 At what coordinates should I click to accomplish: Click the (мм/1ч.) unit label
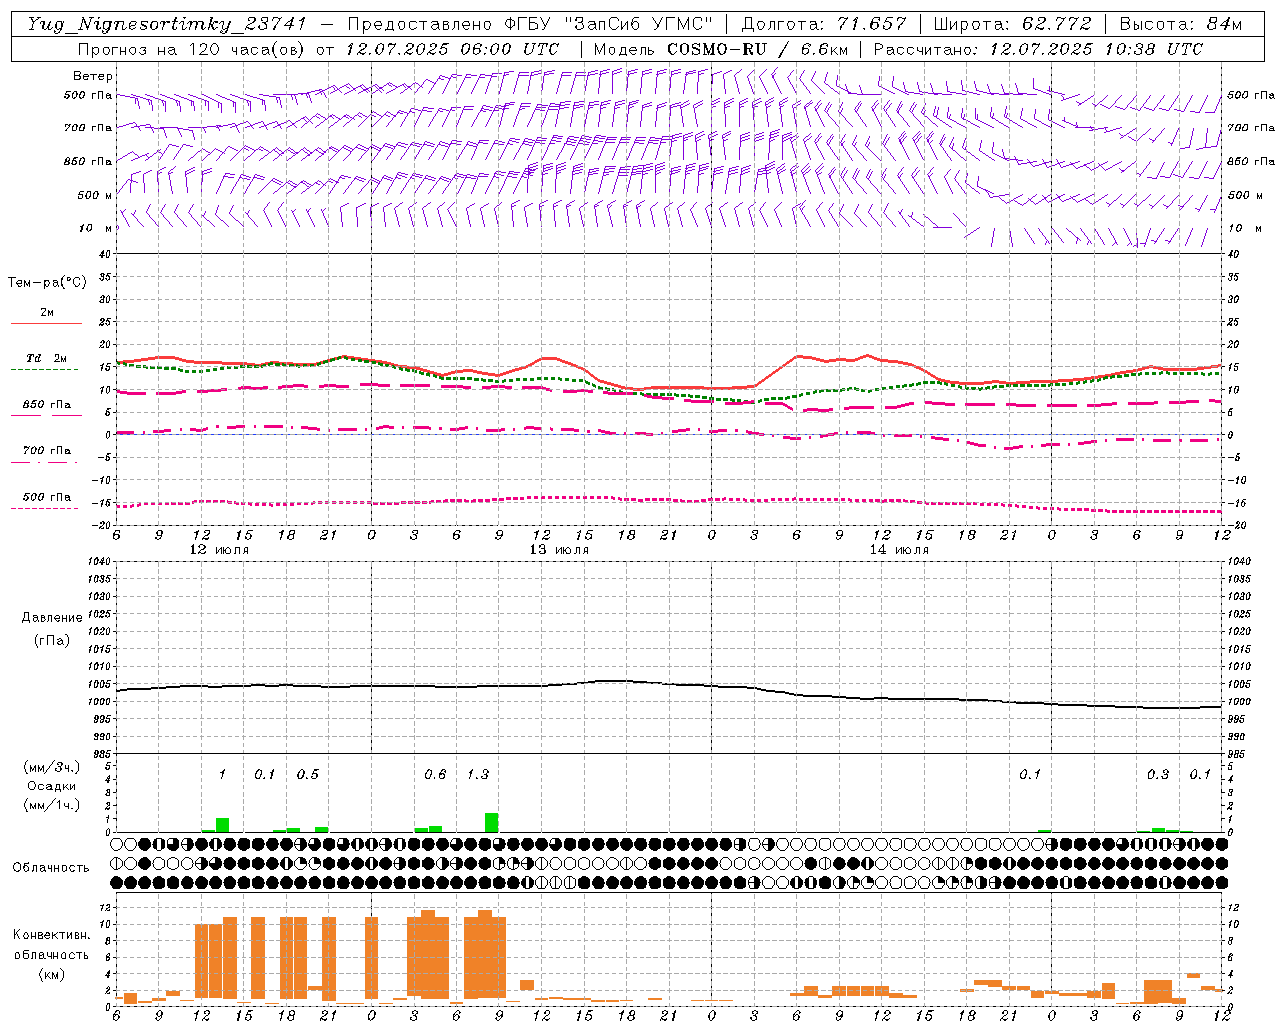tap(52, 805)
